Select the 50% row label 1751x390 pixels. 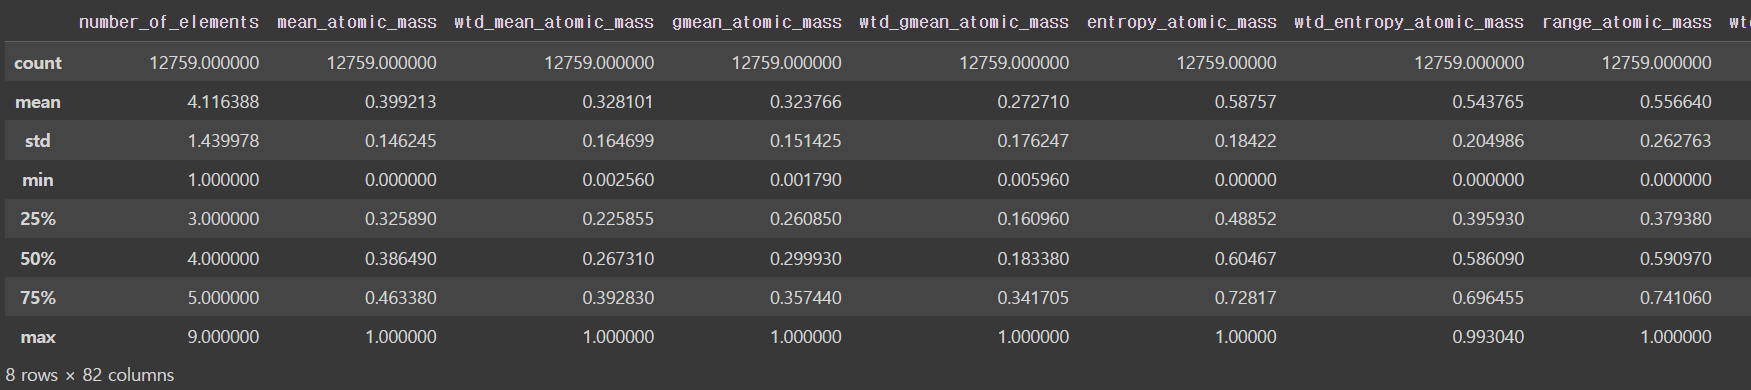38,259
